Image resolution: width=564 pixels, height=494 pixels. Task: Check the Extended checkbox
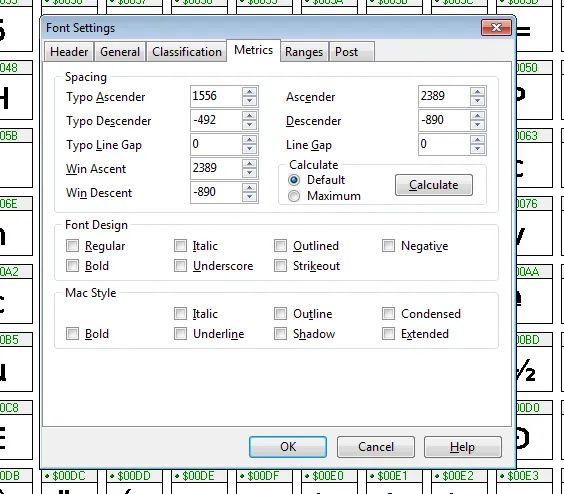pyautogui.click(x=388, y=334)
